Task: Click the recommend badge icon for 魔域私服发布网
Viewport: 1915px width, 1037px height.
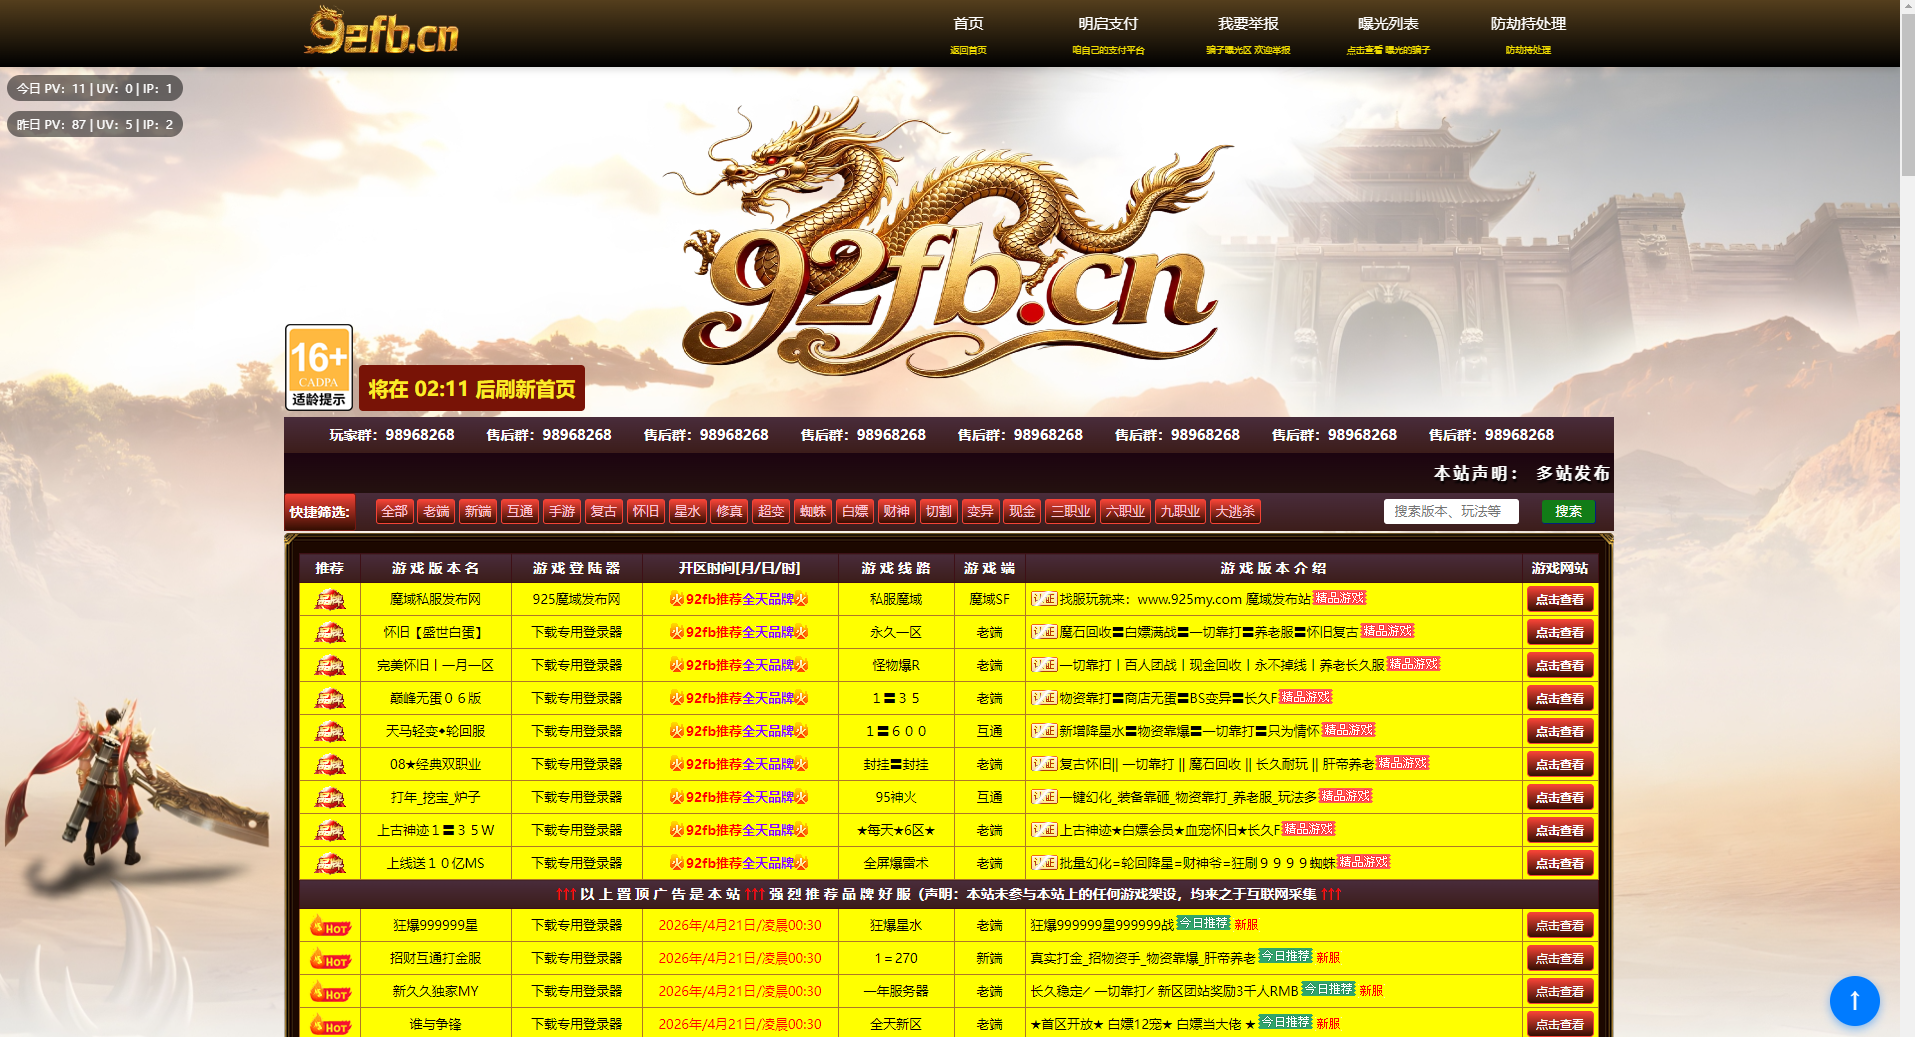Action: 329,600
